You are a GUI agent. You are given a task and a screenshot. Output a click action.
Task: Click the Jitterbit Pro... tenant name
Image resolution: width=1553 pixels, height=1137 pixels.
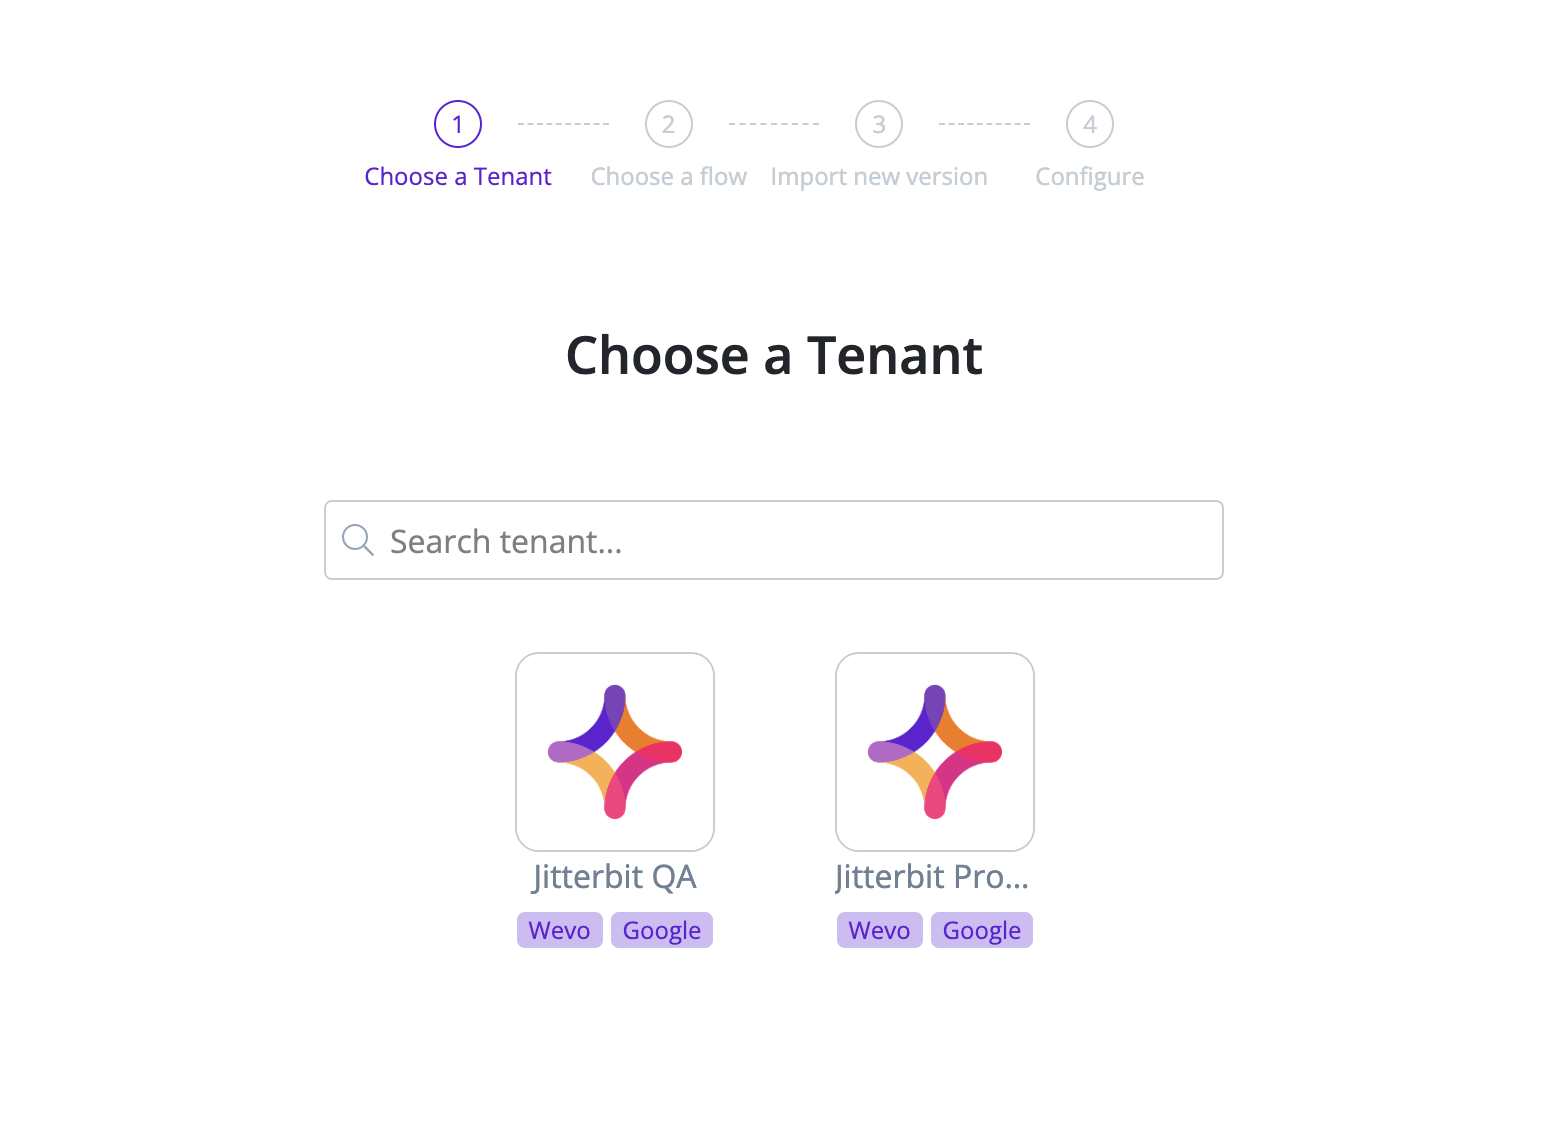click(933, 877)
